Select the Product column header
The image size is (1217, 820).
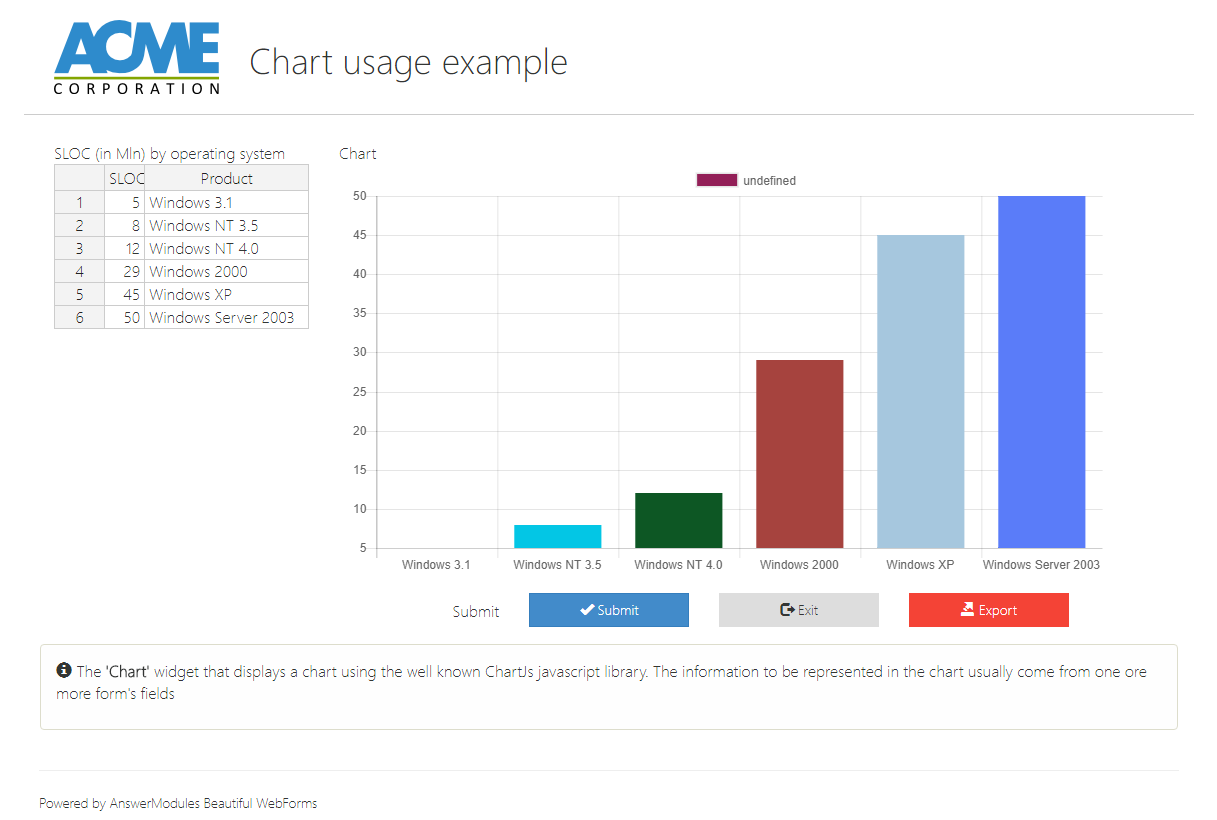226,179
